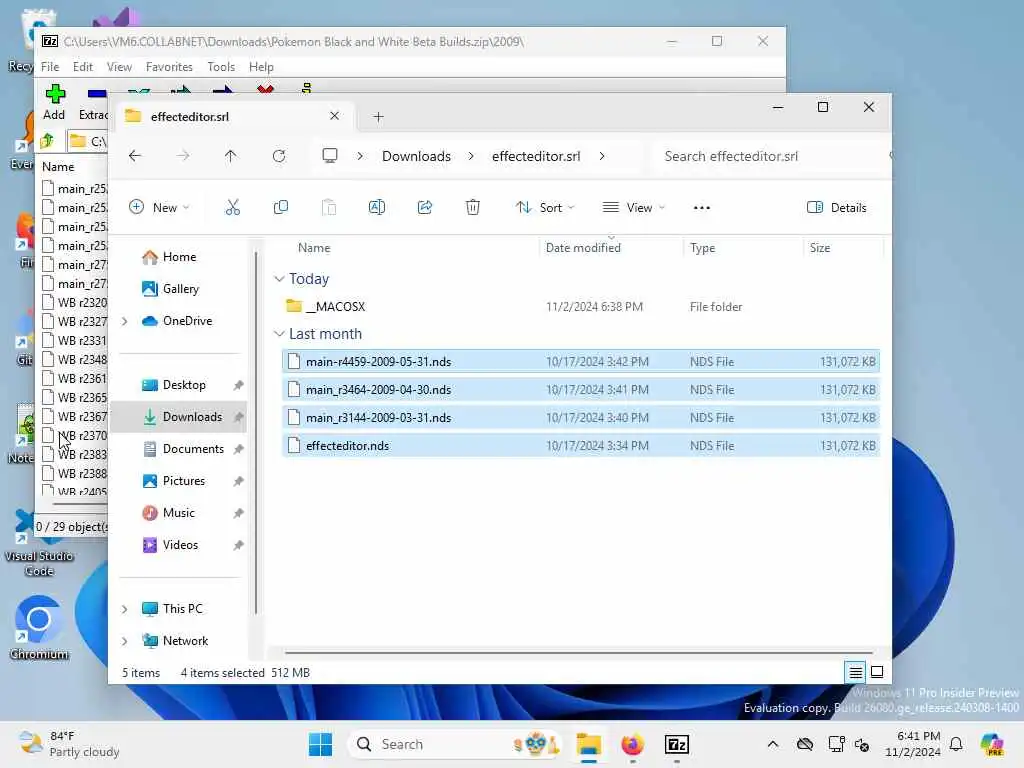The image size is (1024, 768).
Task: Open the File menu in 7-Zip
Action: pos(50,67)
